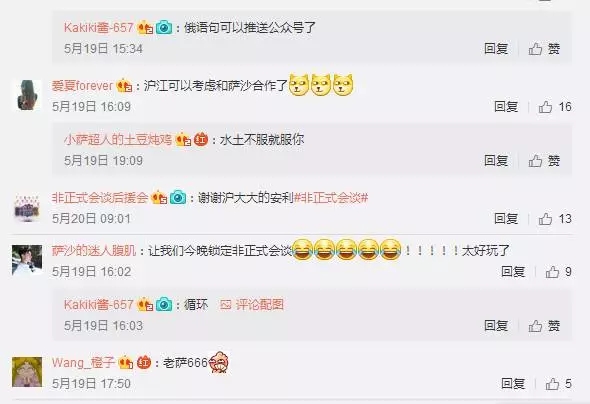Reply to Wang_橙子's comment

tap(513, 384)
